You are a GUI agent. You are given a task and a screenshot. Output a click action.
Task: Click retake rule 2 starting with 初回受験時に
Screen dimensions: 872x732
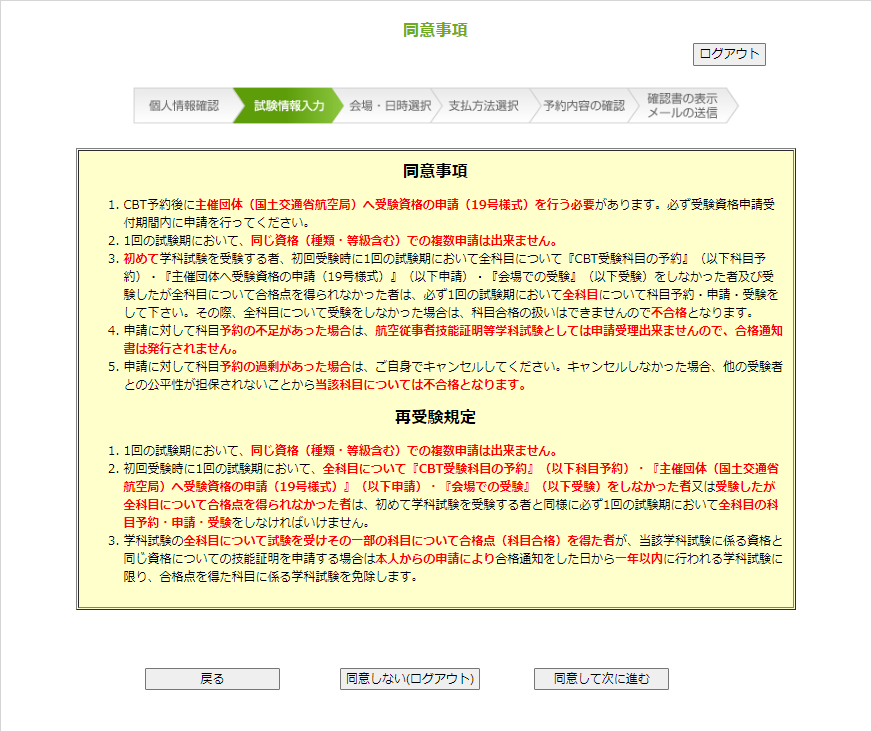451,495
